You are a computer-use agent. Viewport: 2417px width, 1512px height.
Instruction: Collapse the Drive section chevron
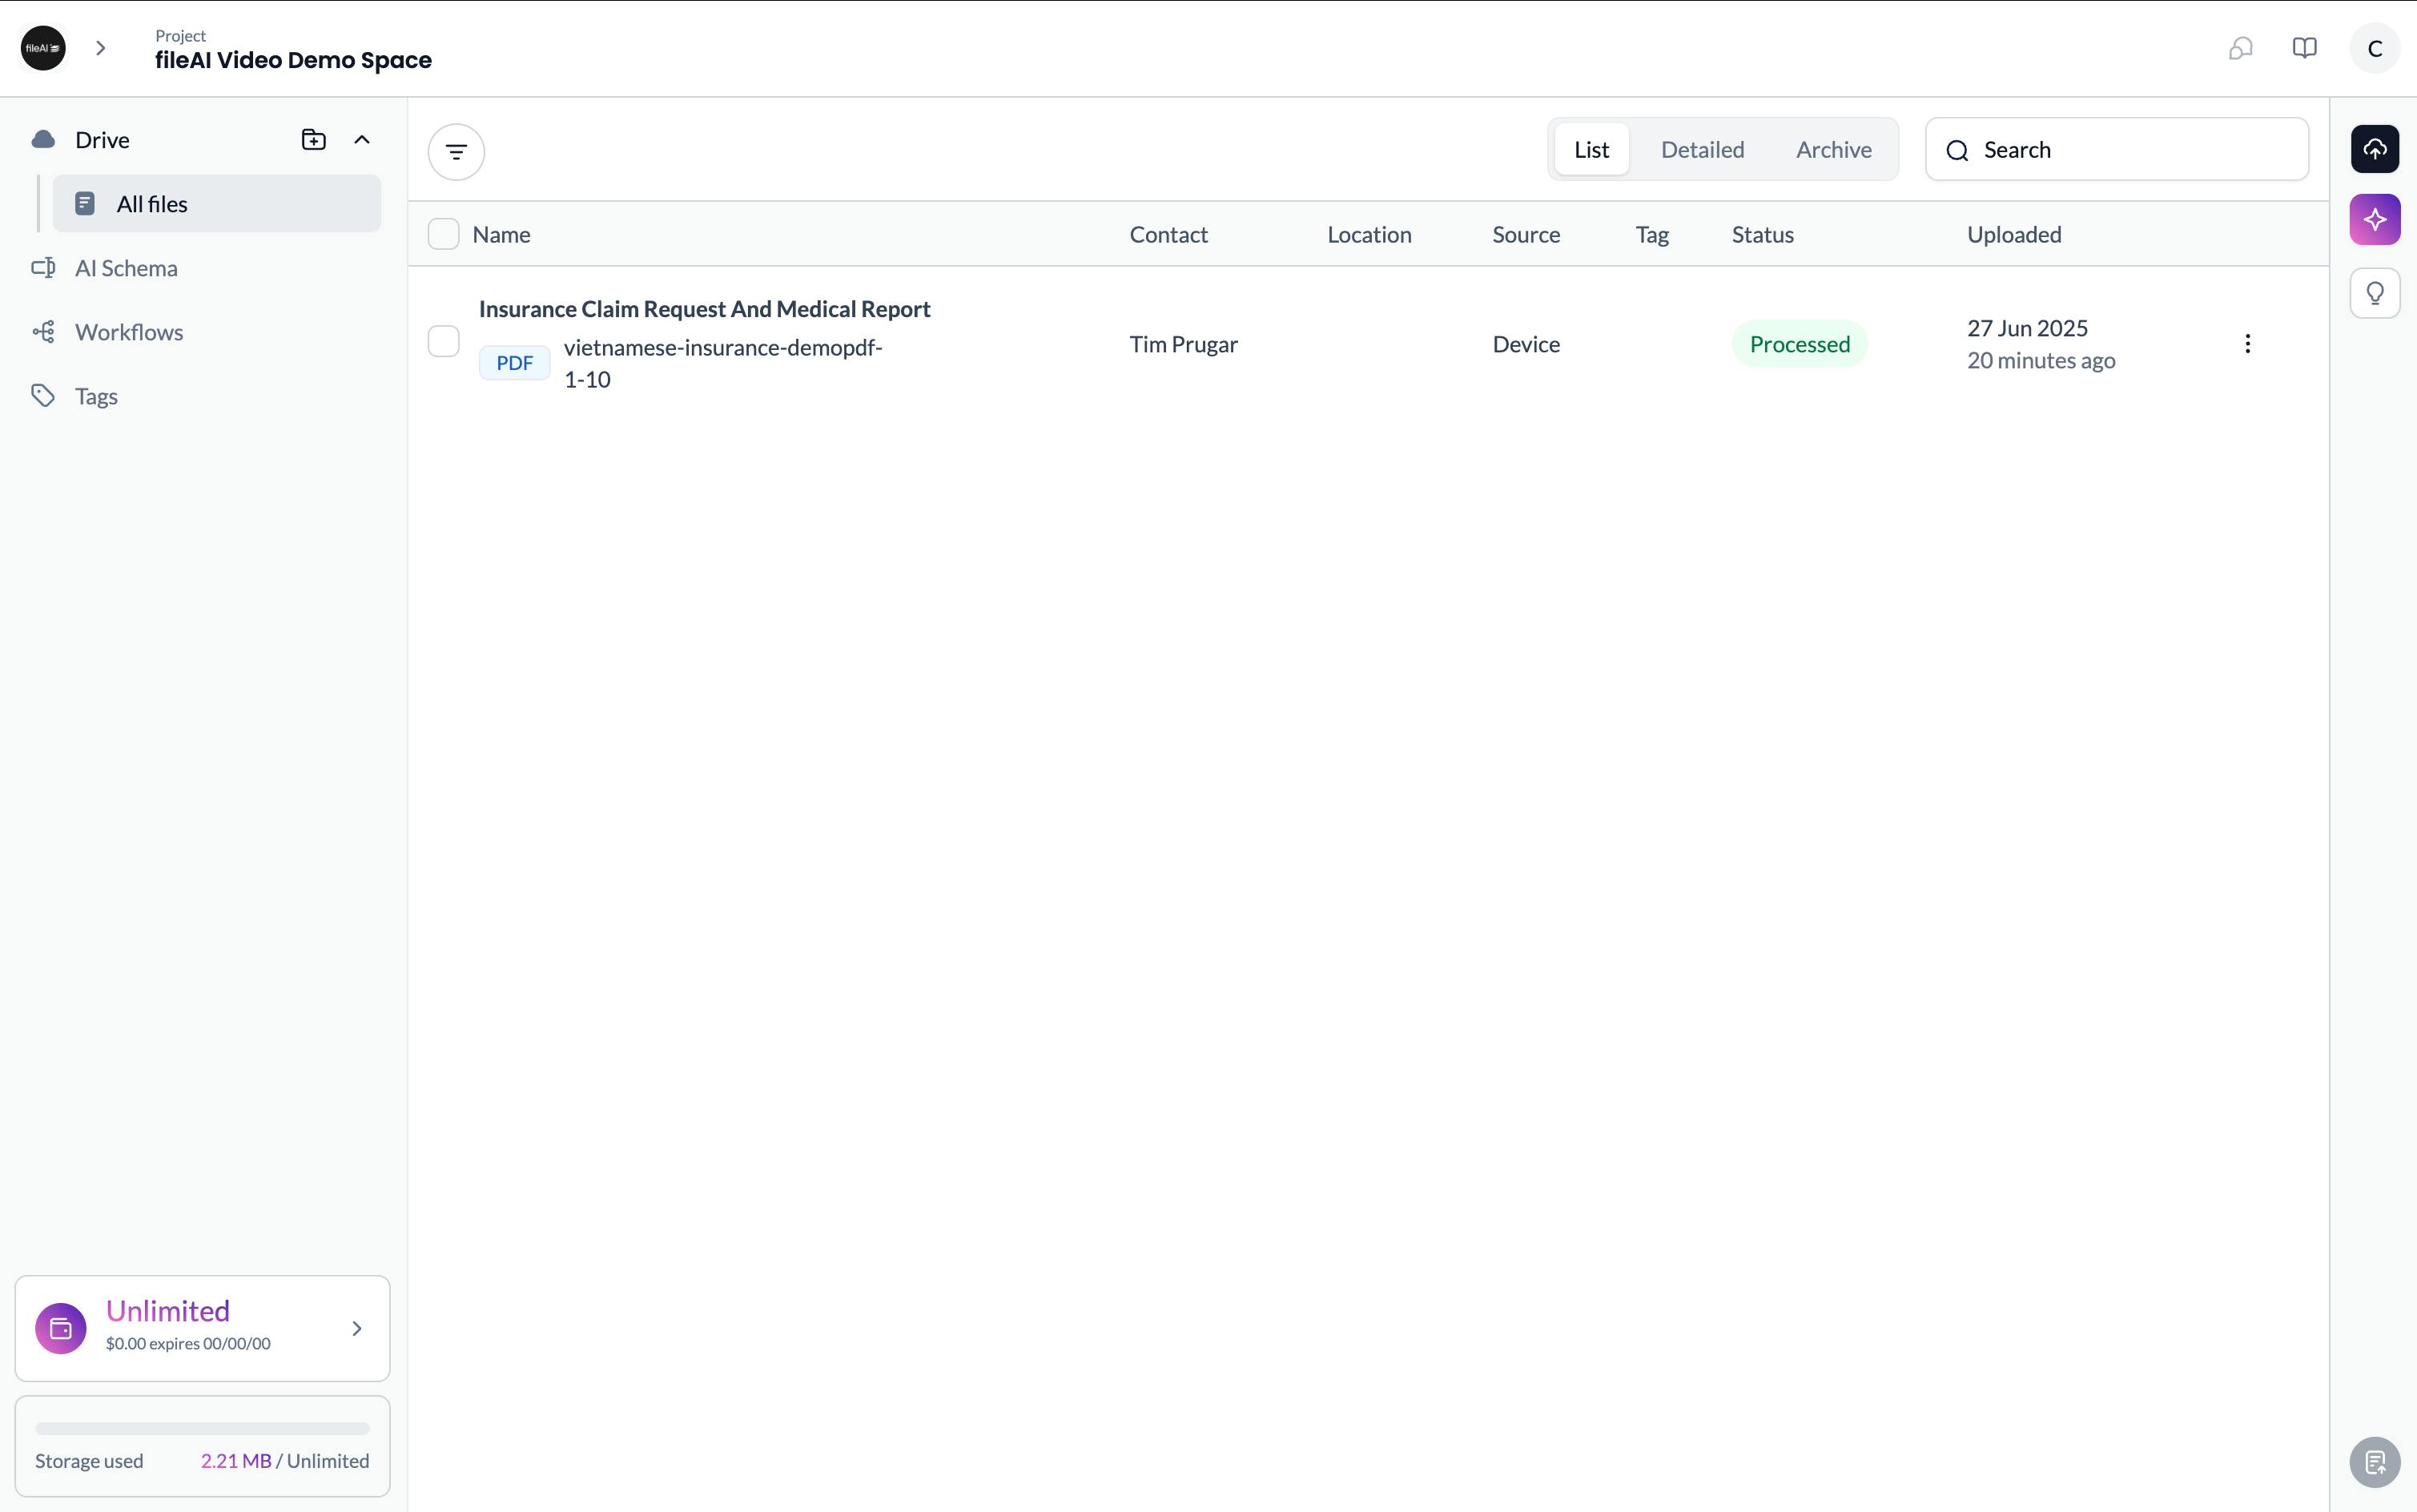pos(362,140)
